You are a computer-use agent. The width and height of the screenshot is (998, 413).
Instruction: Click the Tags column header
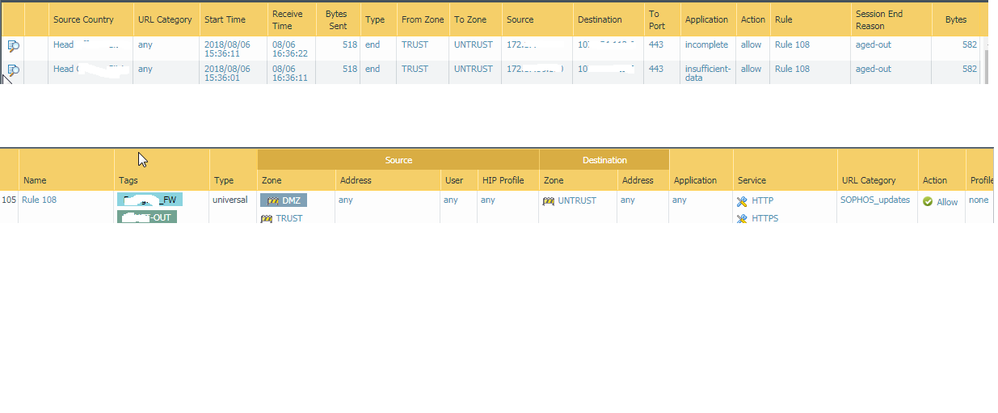128,180
